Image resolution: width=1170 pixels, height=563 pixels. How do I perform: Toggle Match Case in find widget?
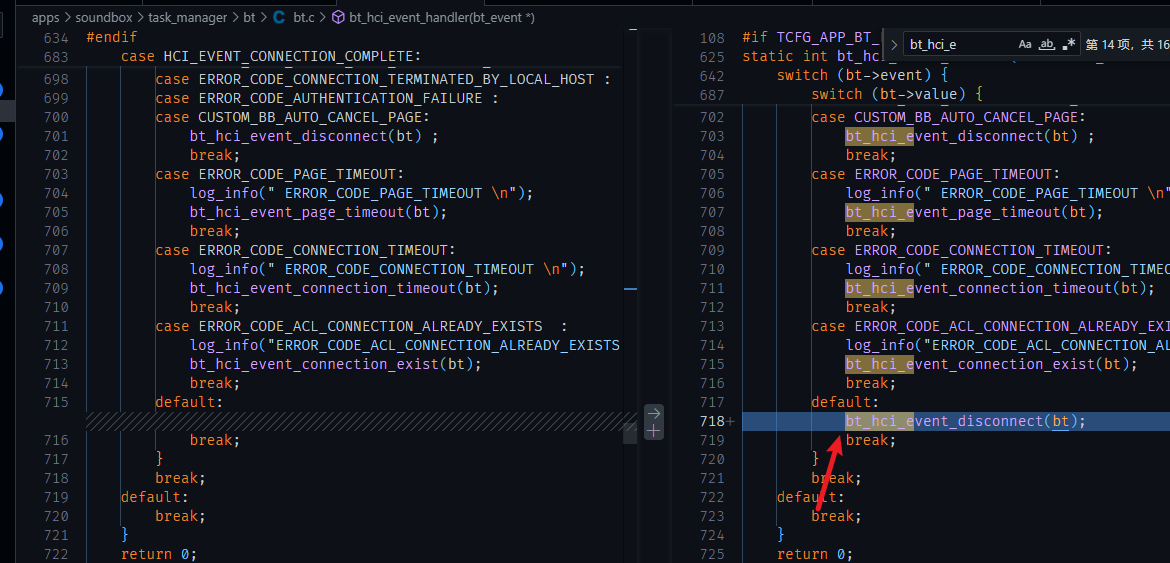(x=1024, y=45)
